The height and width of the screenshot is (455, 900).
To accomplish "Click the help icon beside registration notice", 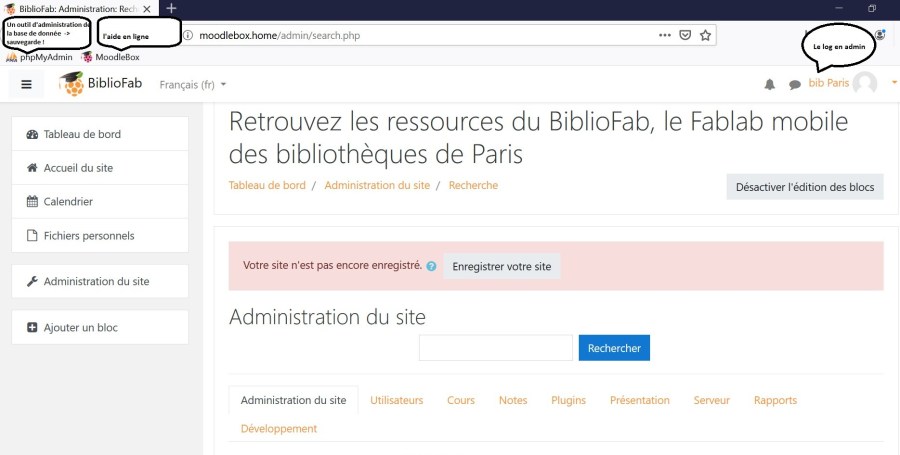I will [431, 267].
